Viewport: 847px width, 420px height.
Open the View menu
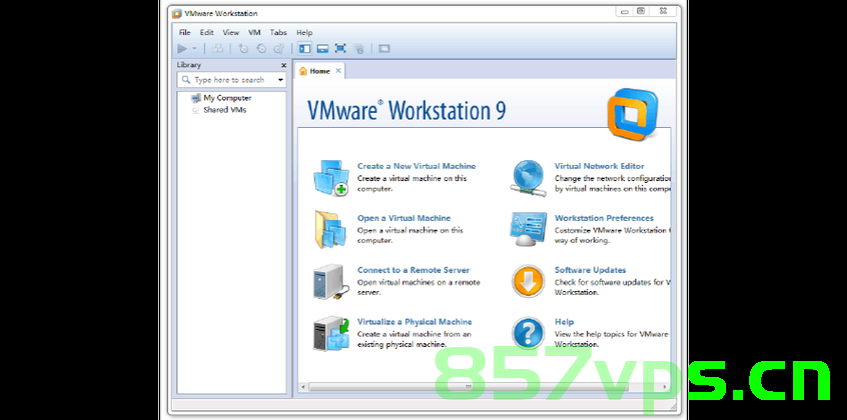(x=231, y=32)
